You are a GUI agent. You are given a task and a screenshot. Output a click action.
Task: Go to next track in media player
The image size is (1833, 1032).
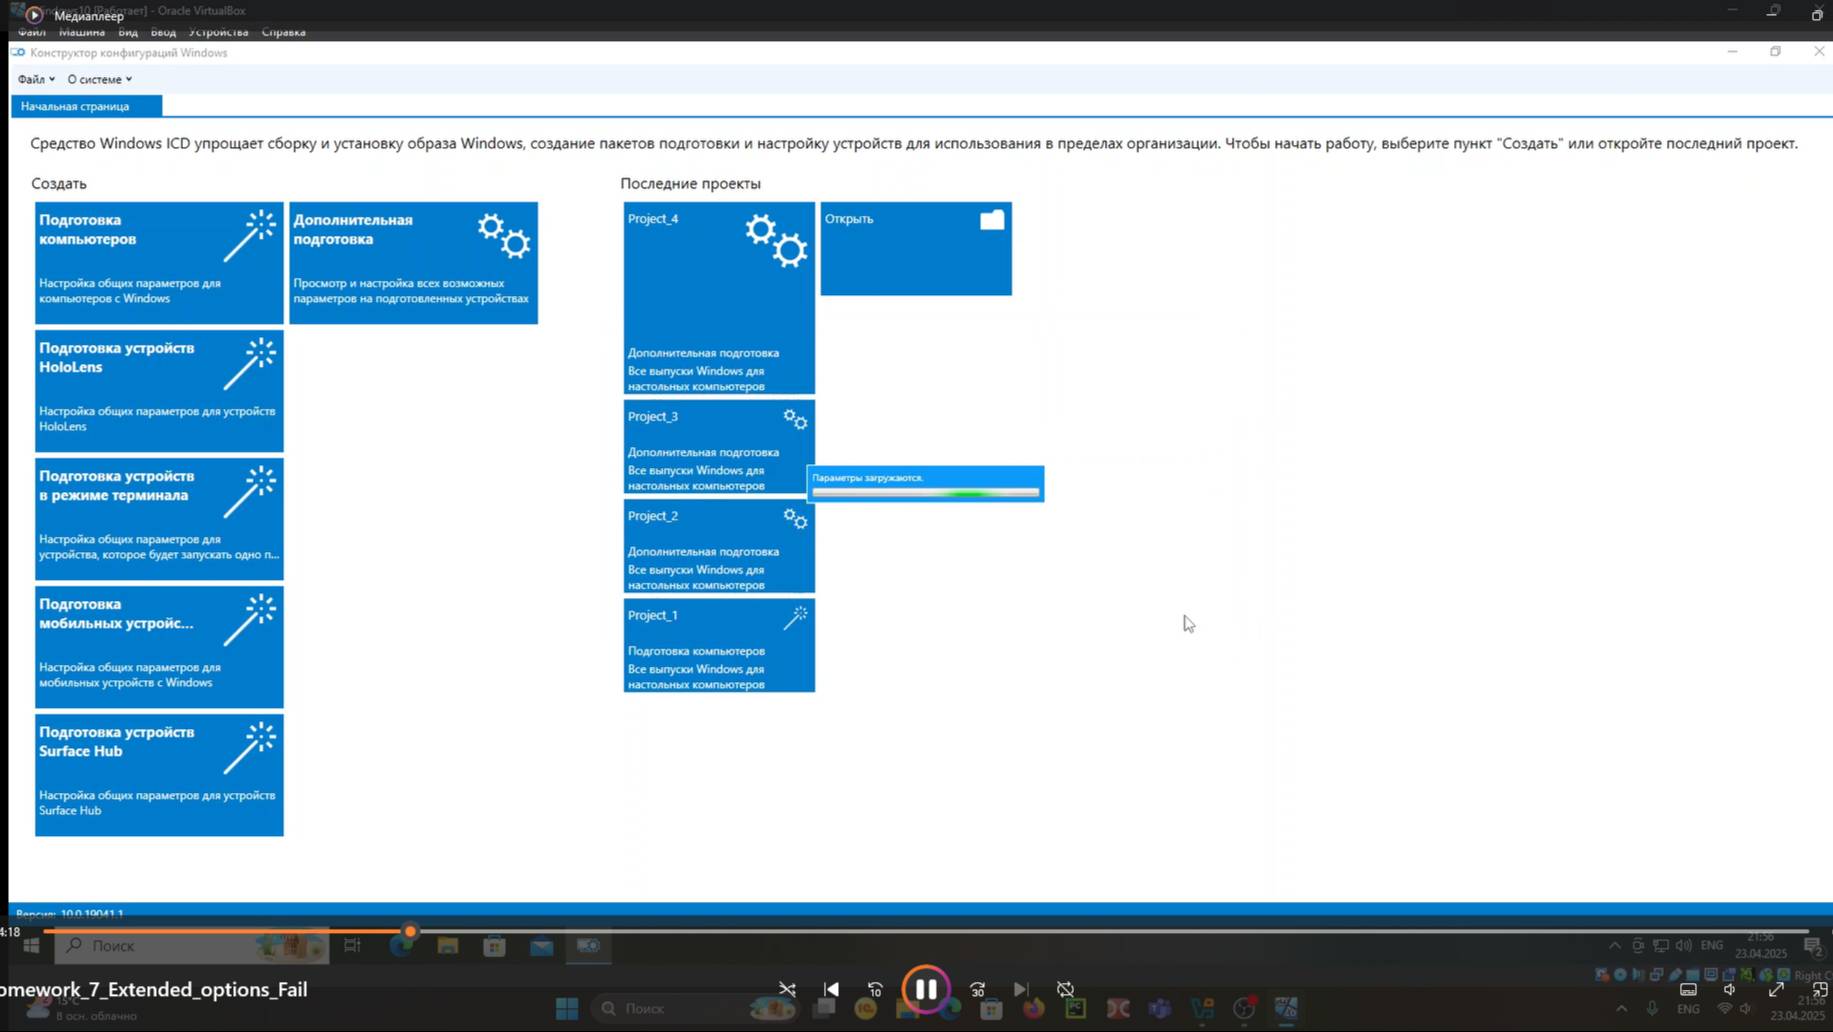click(1021, 989)
